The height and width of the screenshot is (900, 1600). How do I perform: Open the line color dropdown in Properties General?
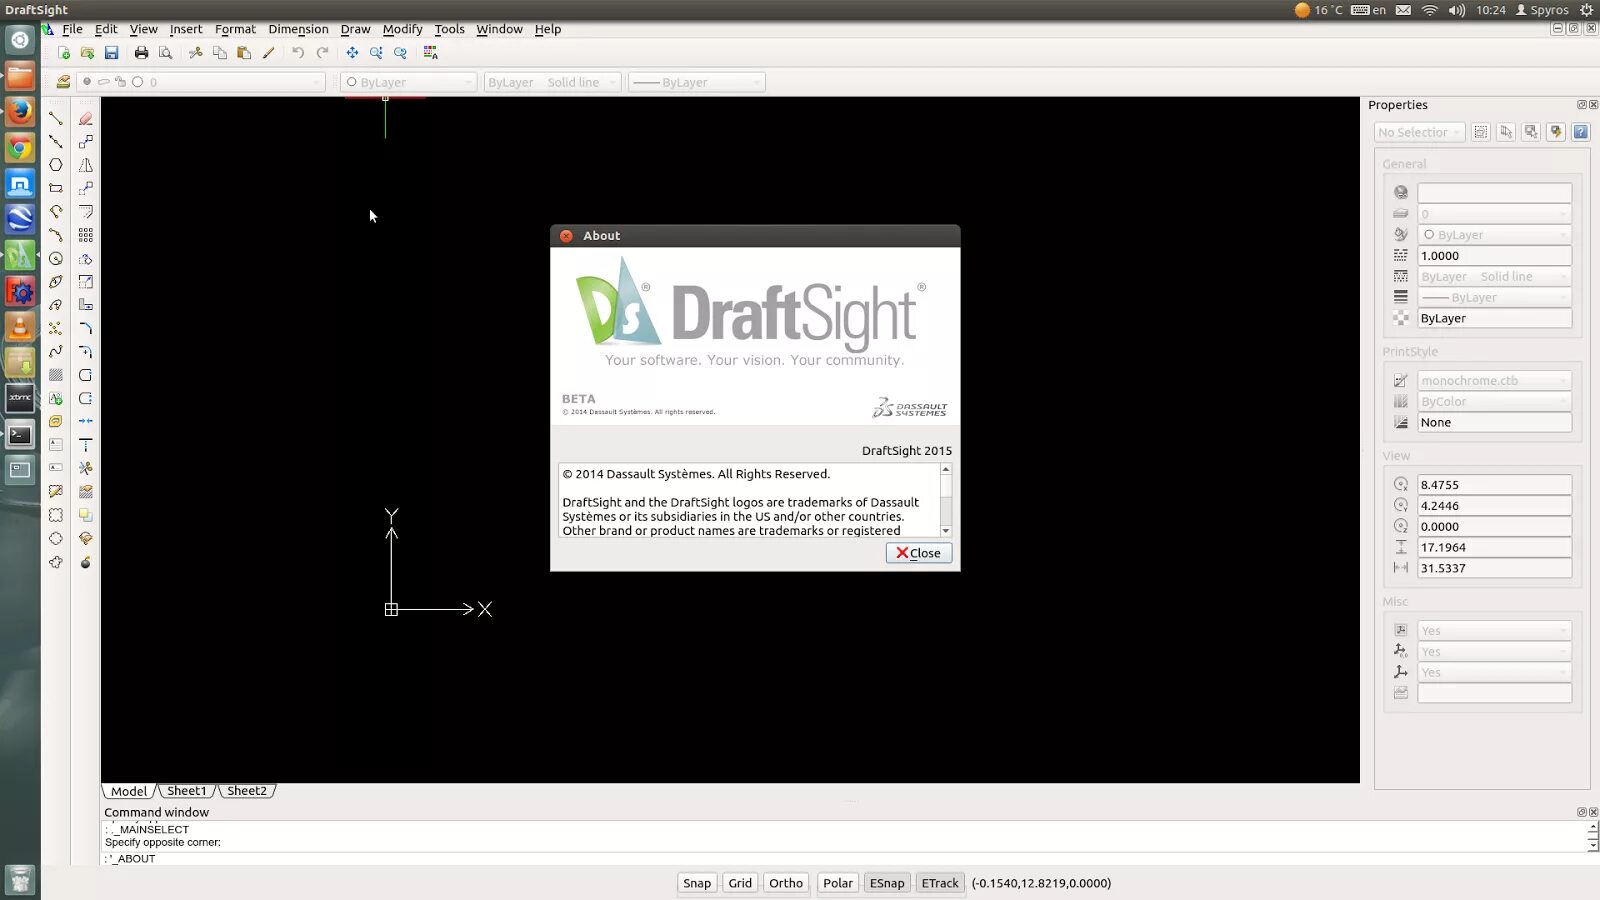click(1494, 235)
